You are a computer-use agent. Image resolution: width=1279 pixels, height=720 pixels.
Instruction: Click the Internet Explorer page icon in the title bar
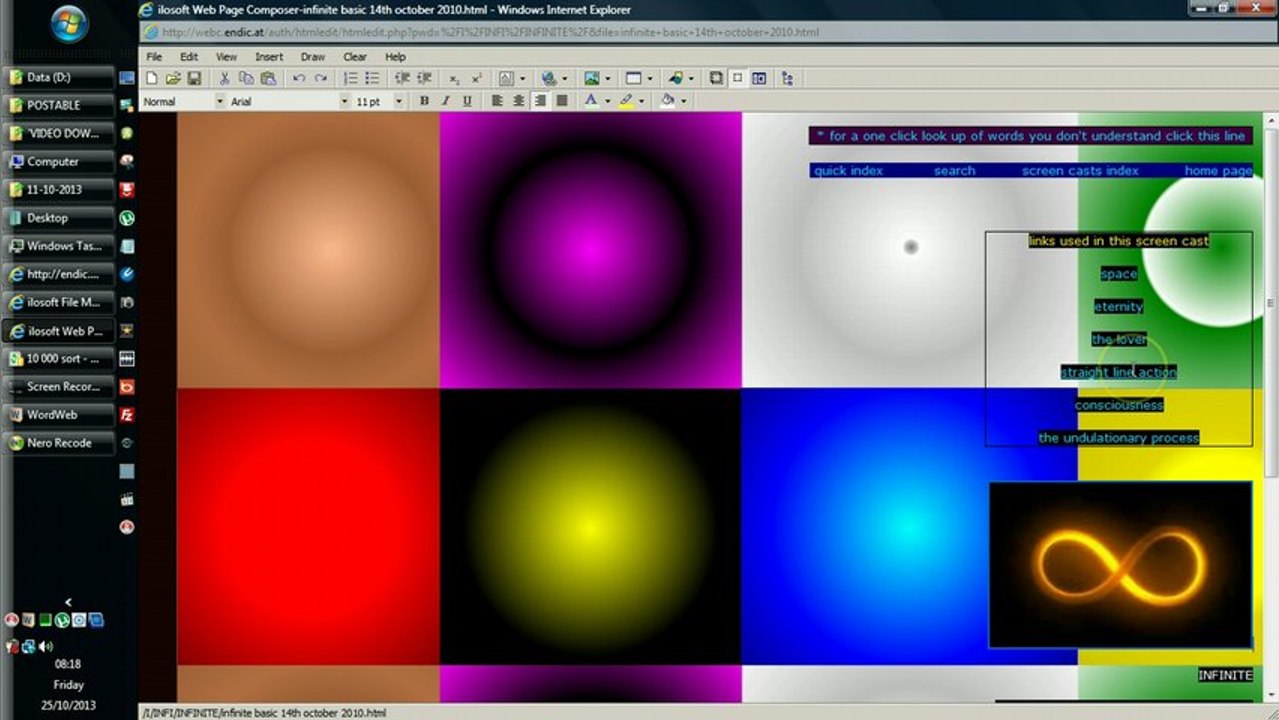pyautogui.click(x=147, y=9)
